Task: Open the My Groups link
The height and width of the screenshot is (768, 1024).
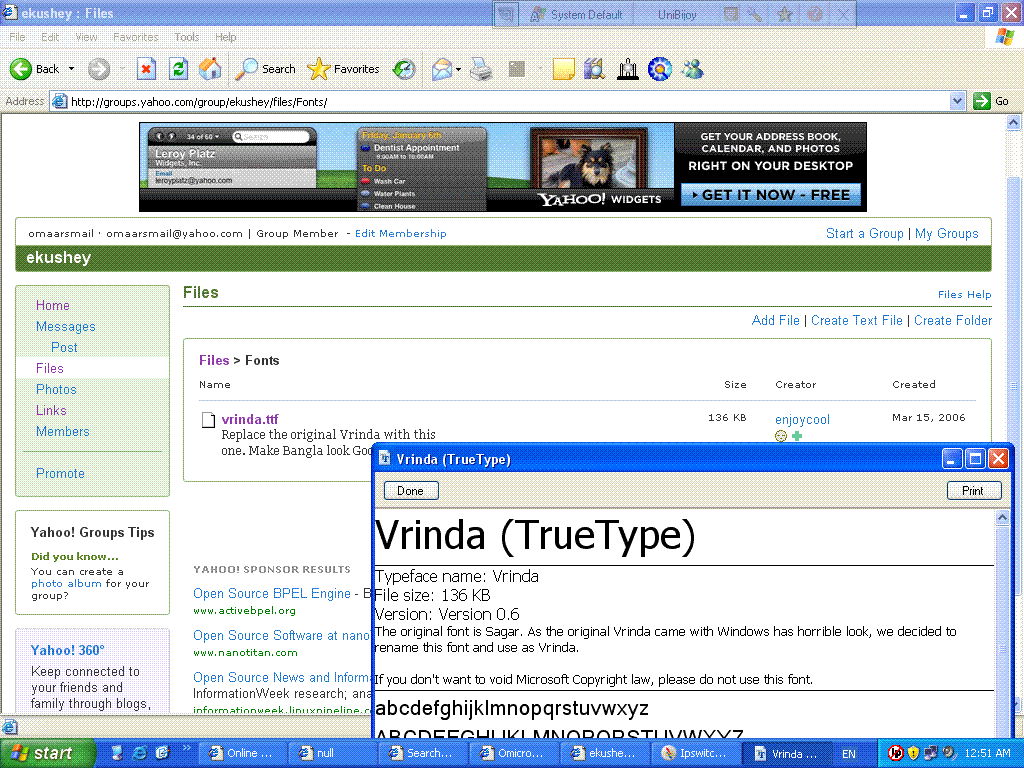Action: coord(946,233)
